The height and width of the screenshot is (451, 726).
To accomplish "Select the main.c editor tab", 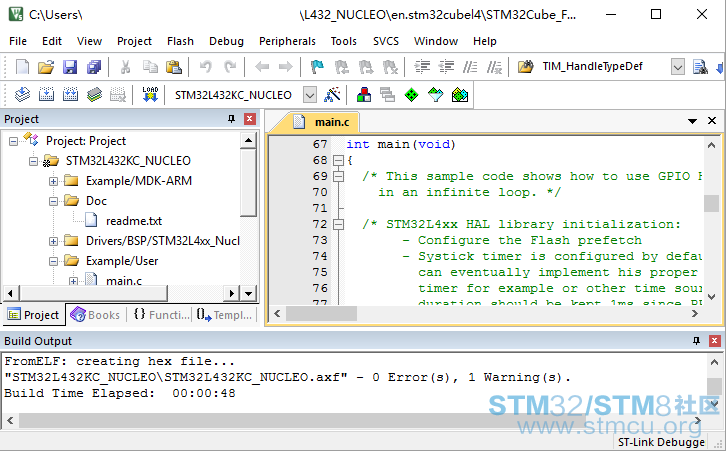I will (324, 122).
